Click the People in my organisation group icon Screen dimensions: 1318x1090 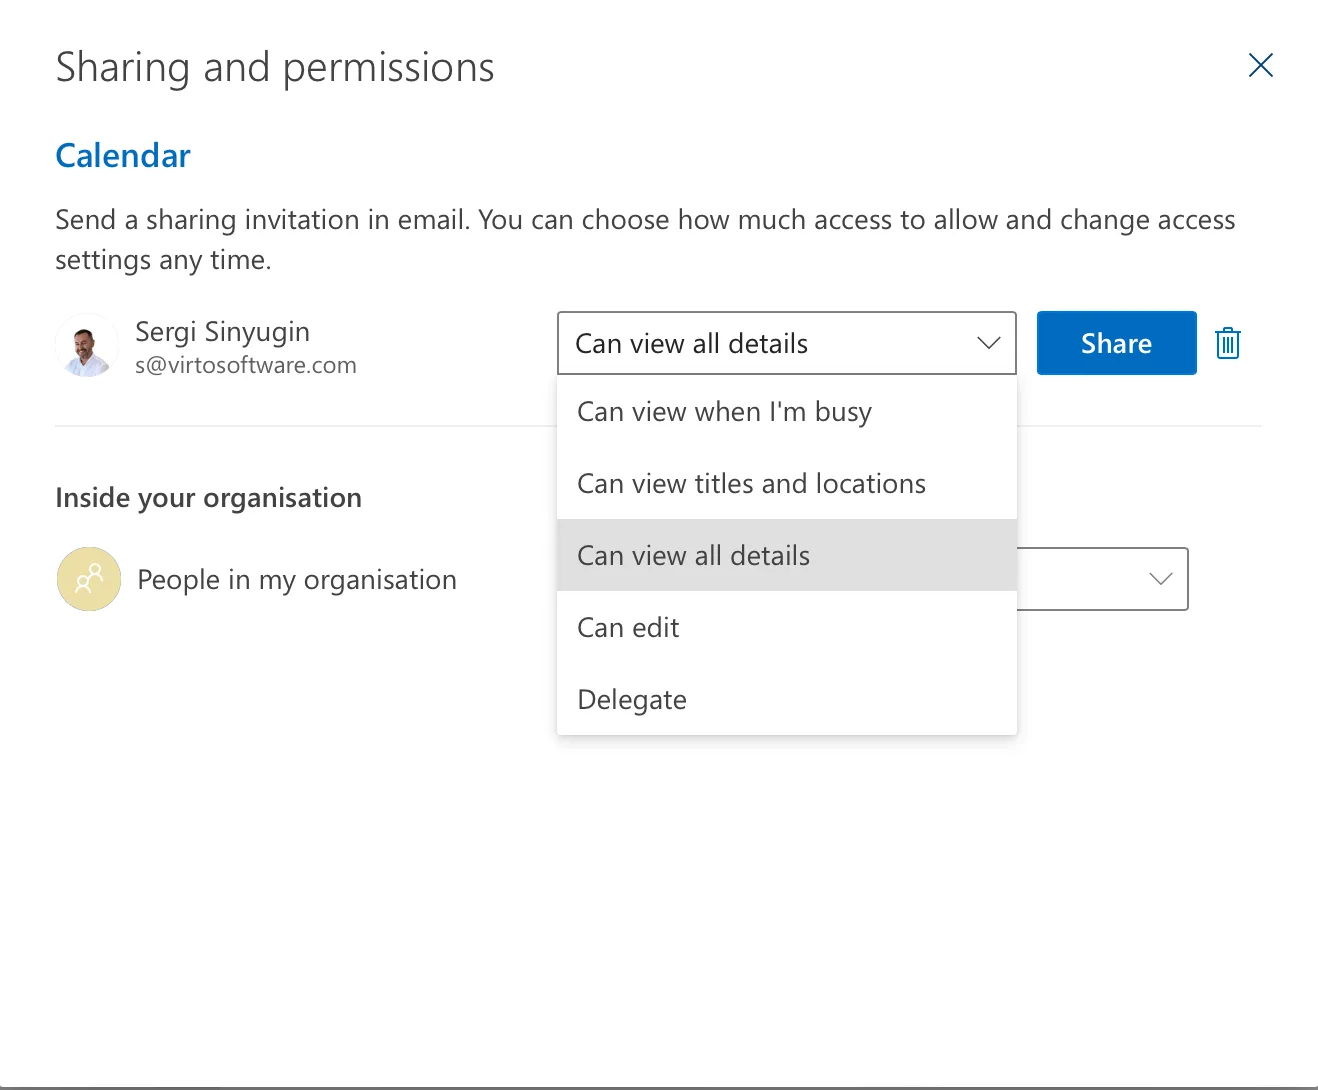coord(88,579)
